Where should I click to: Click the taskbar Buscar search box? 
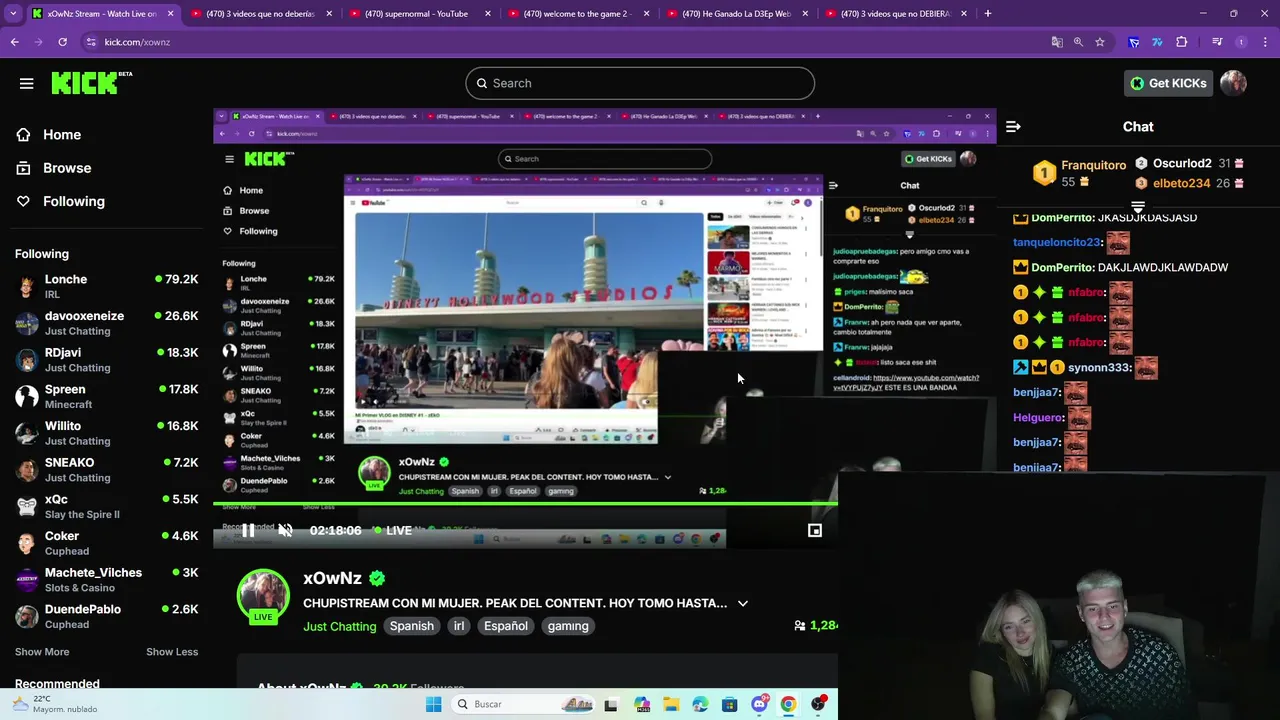(x=522, y=704)
